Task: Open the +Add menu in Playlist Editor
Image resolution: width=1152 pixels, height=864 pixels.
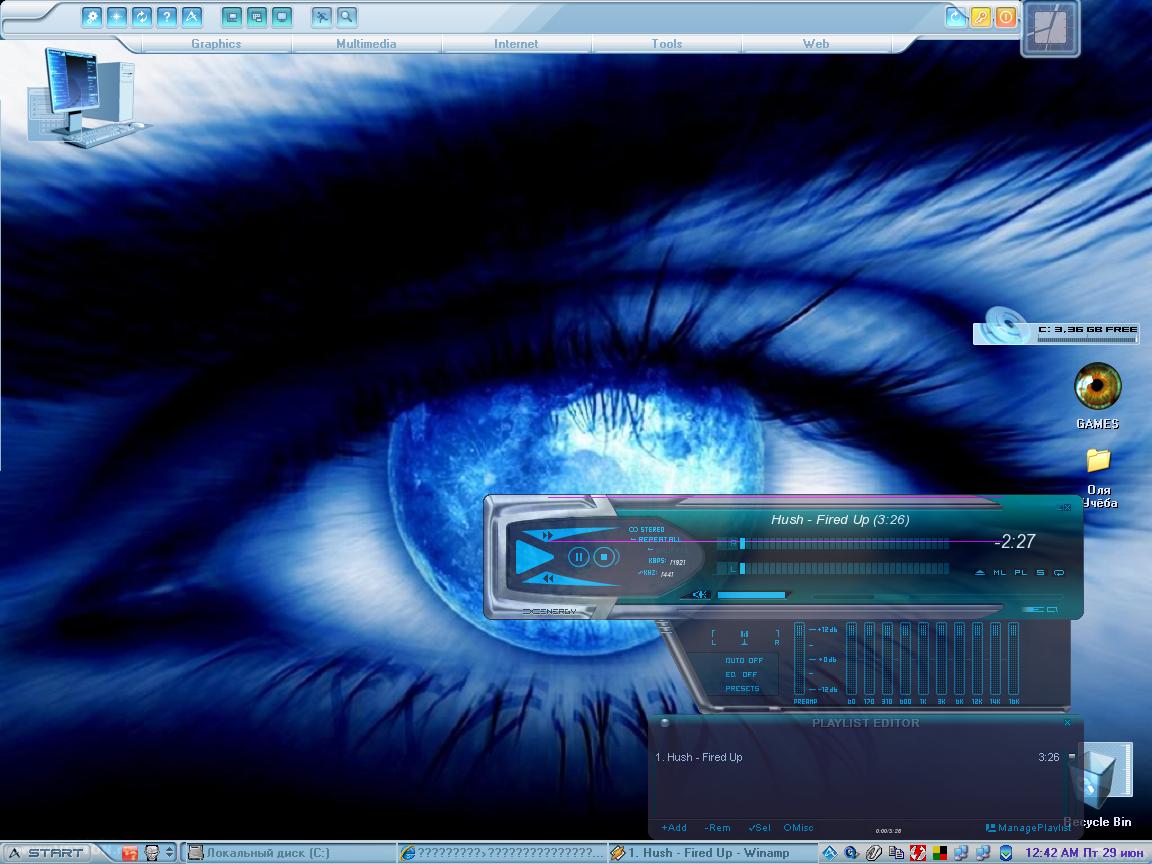Action: point(674,828)
